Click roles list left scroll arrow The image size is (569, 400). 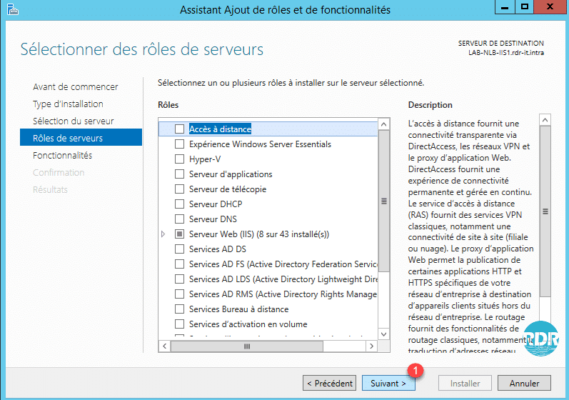point(165,346)
